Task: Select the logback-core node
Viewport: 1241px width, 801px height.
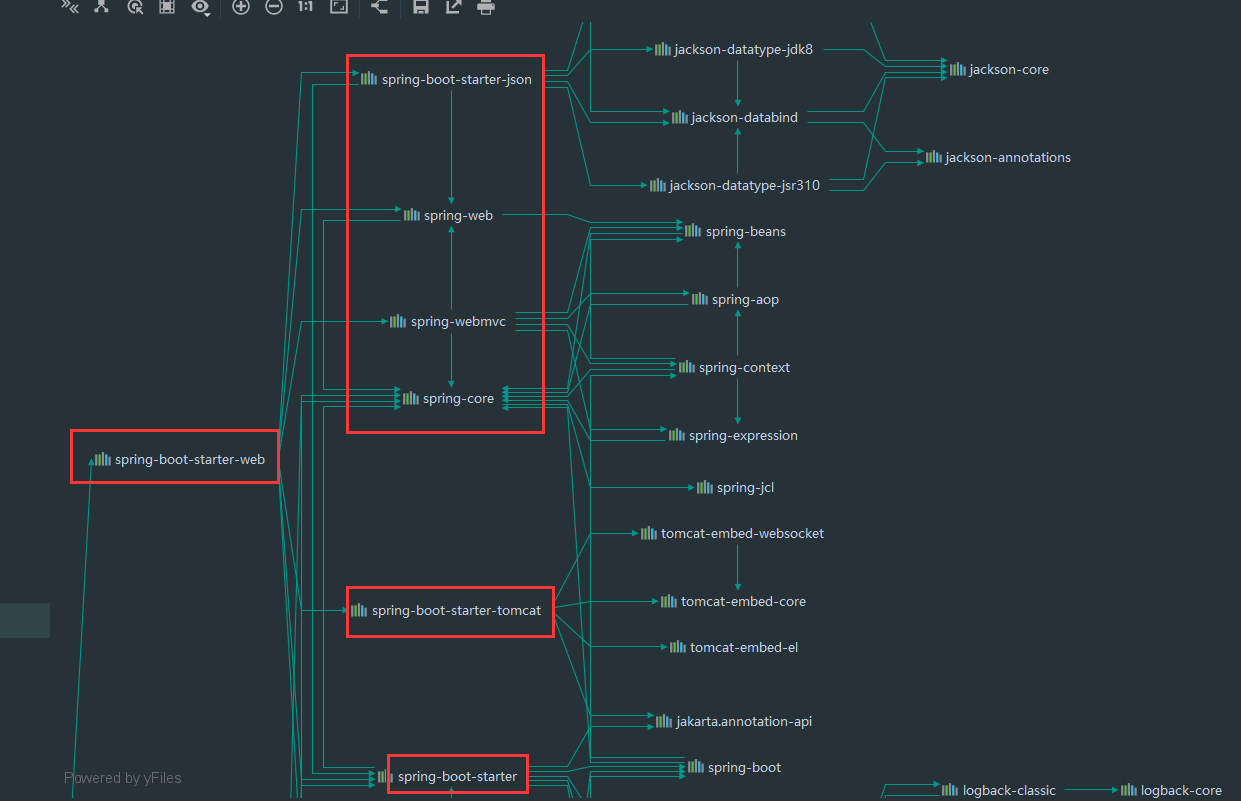Action: click(1171, 790)
